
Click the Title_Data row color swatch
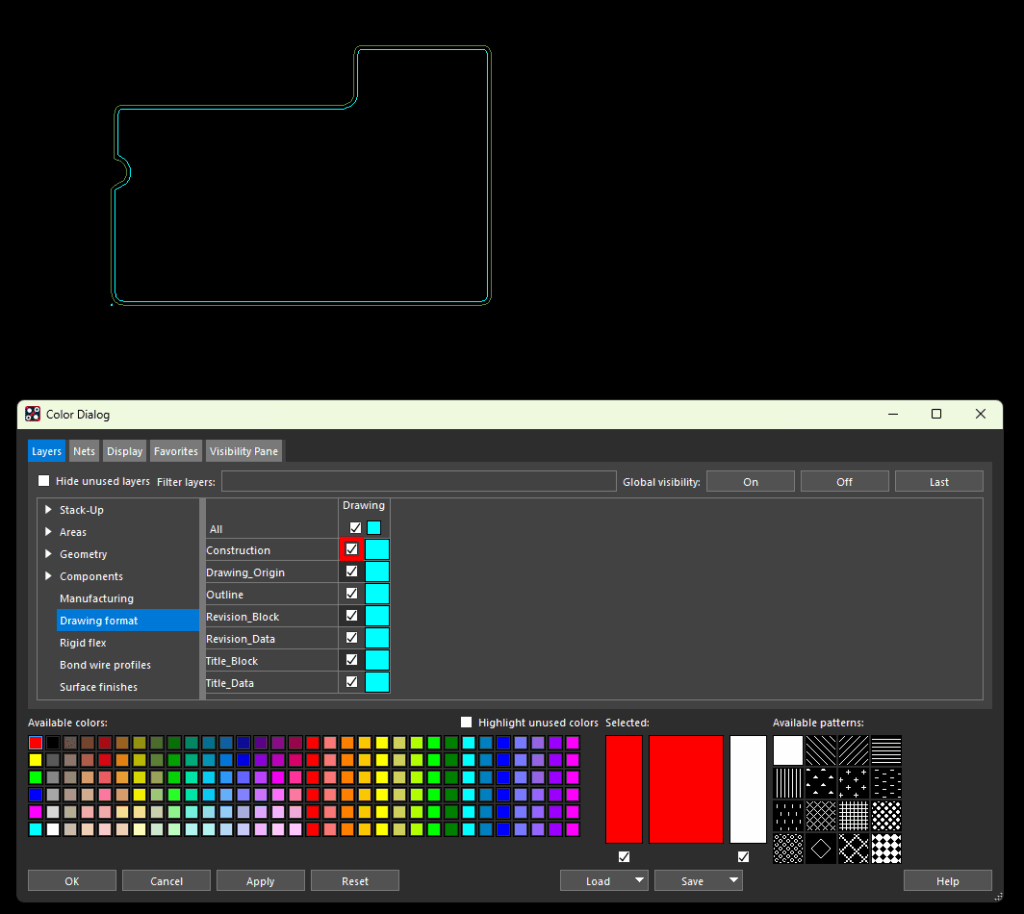(377, 682)
